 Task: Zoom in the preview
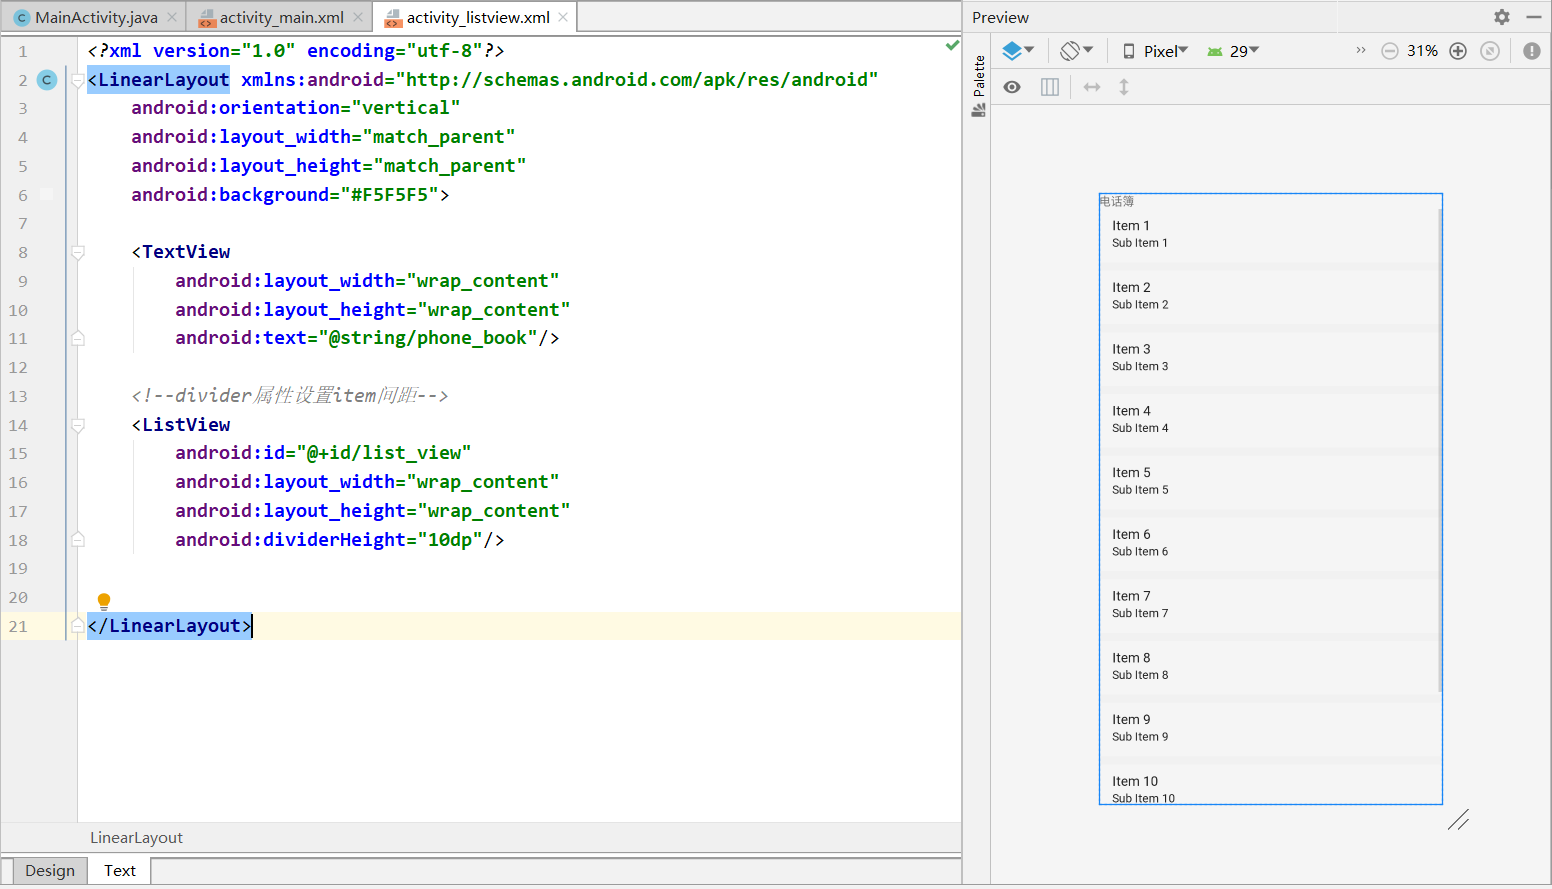tap(1458, 51)
